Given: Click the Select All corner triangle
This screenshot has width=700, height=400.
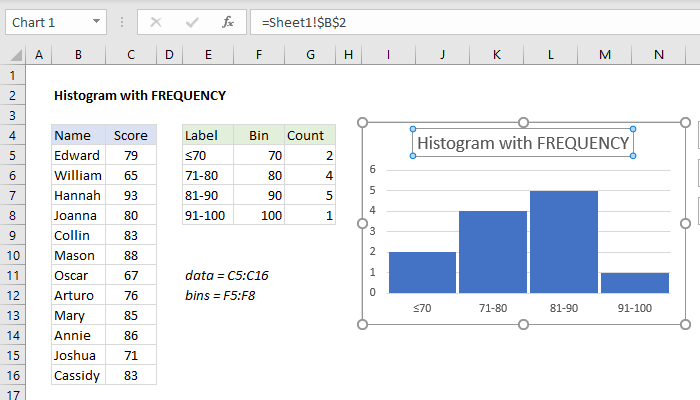Looking at the screenshot, I should pos(16,55).
